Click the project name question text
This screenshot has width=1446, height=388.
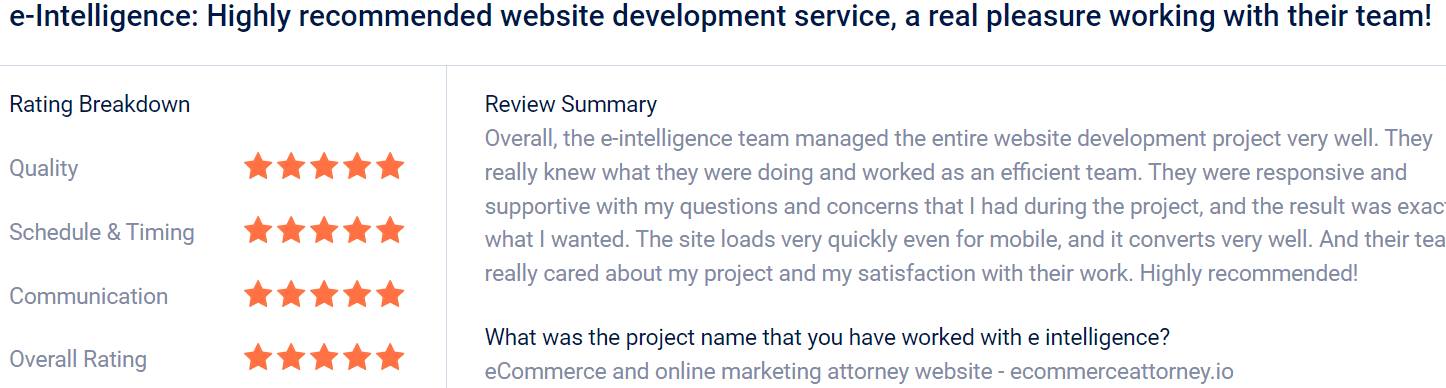tap(828, 337)
